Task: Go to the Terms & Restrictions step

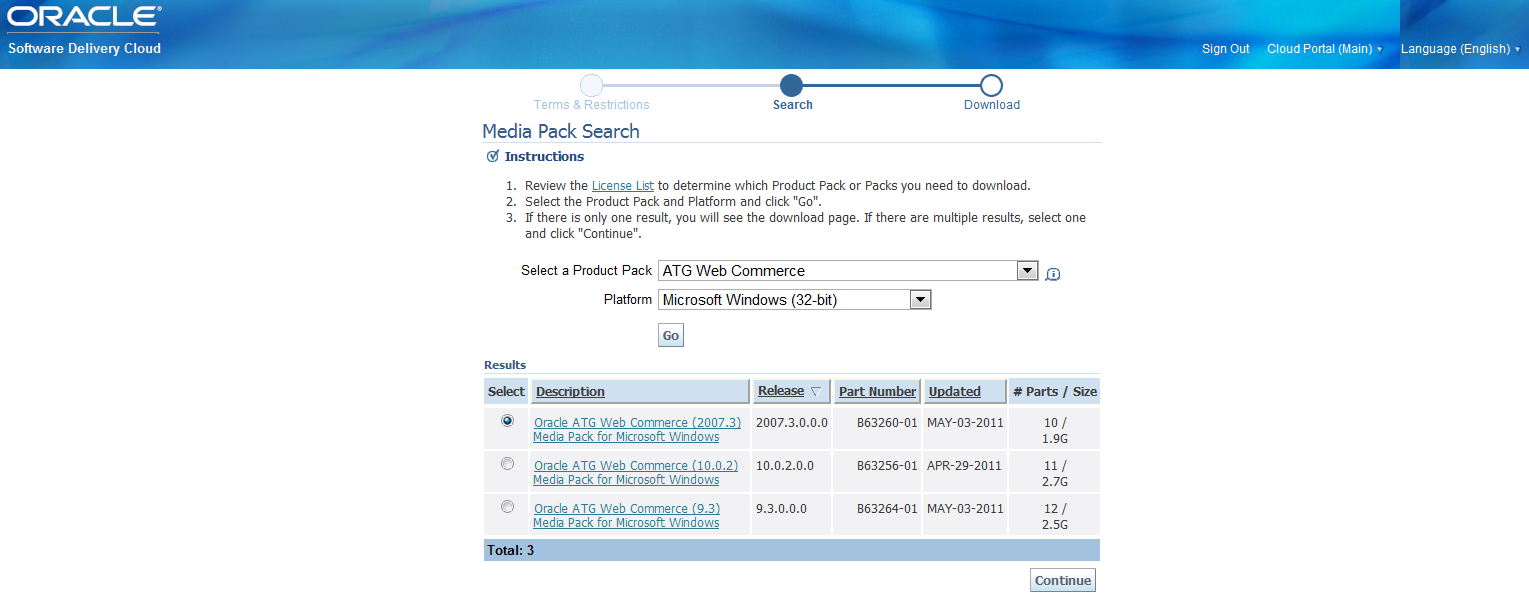Action: point(592,105)
